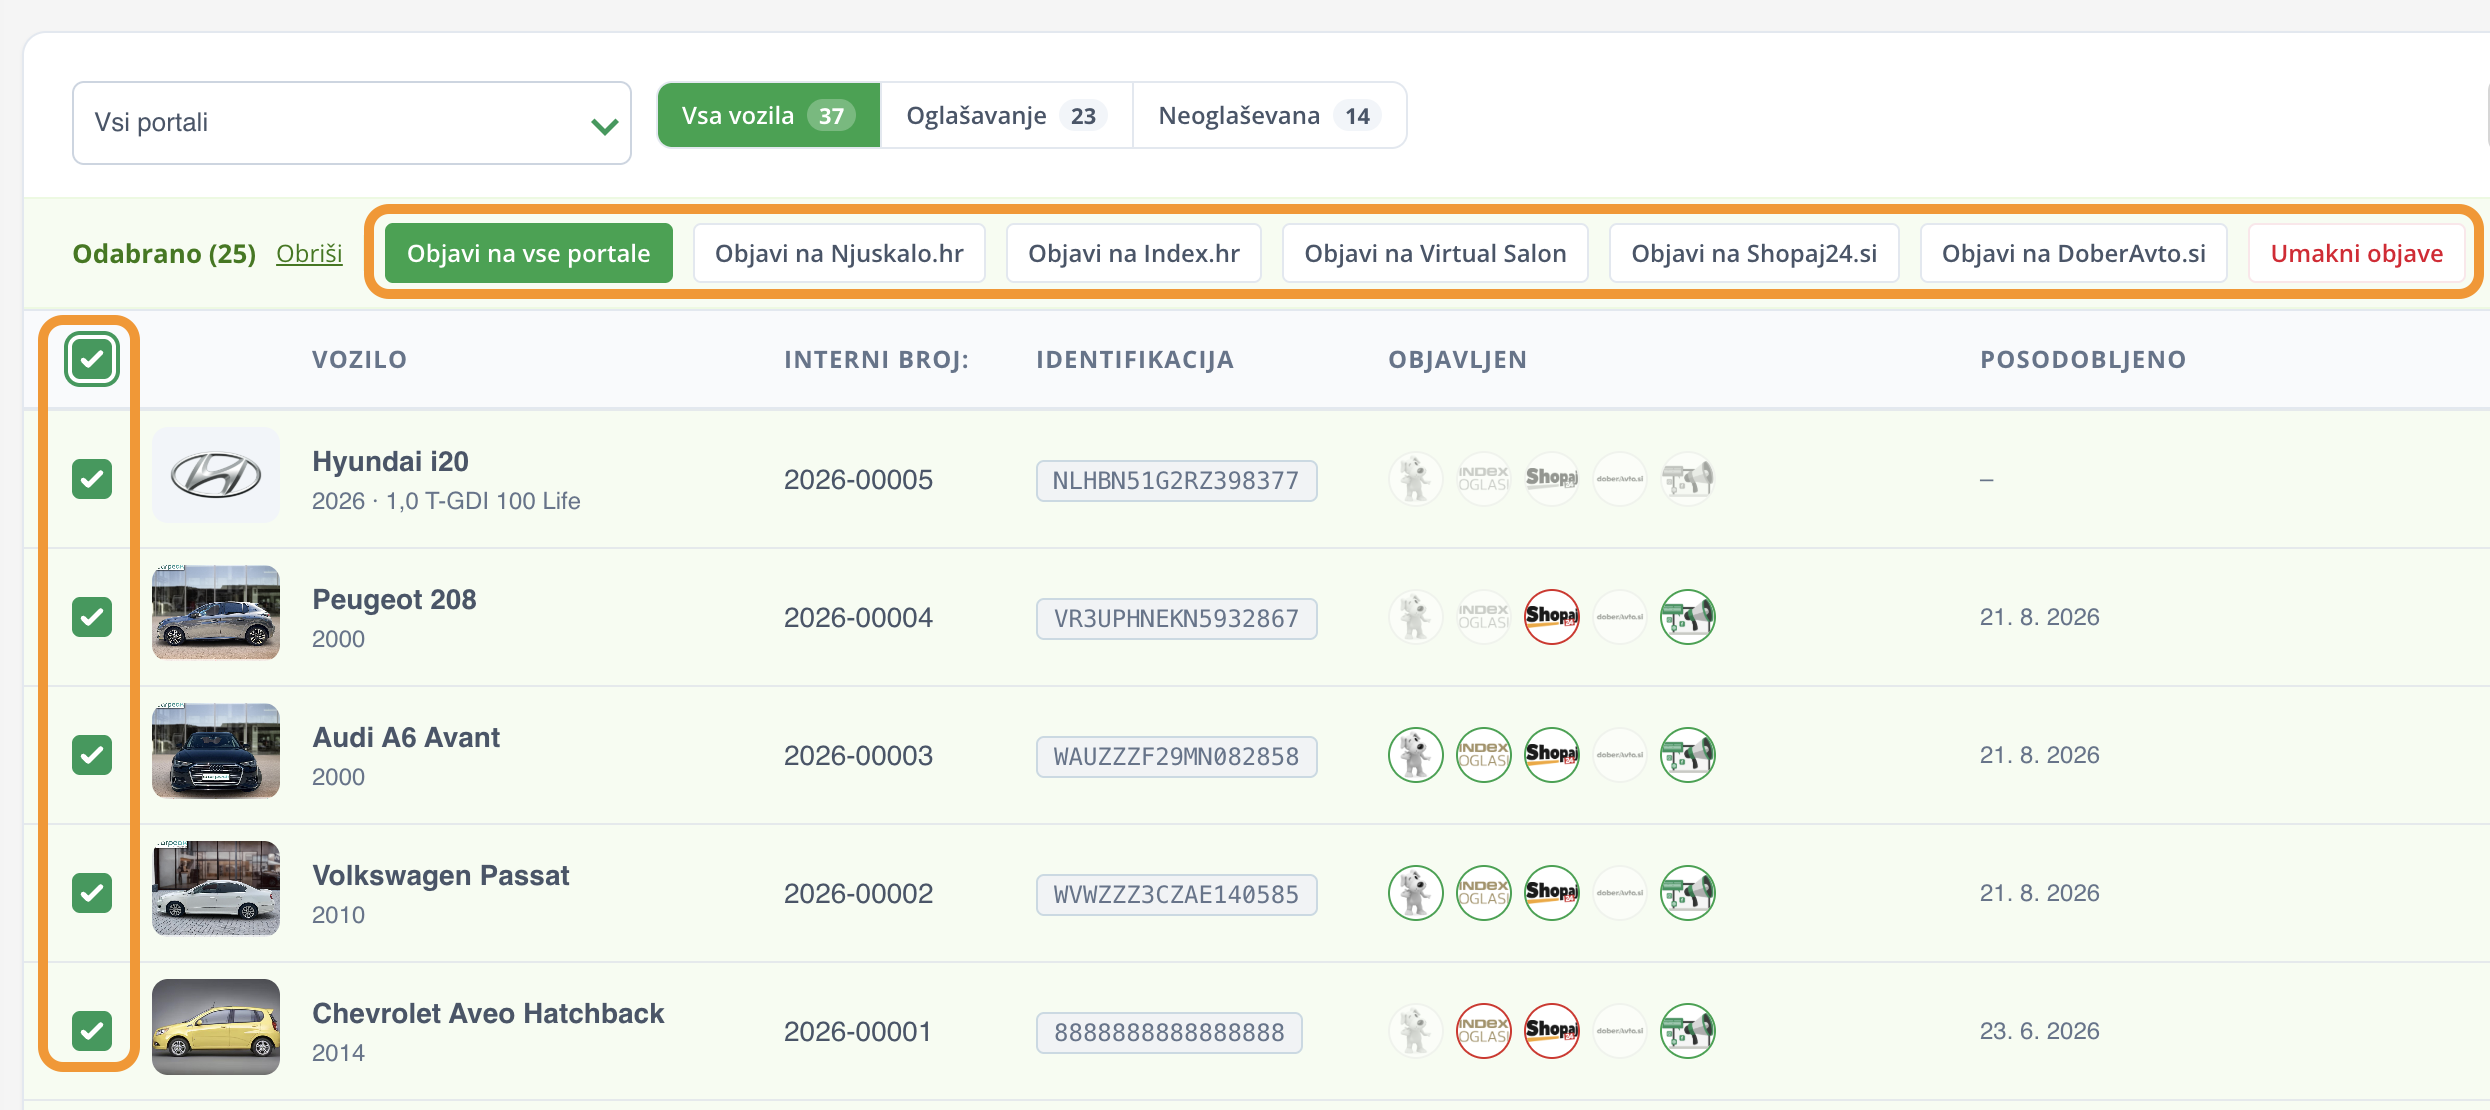
Task: Click the Chevrolet Aveo Hatchback vehicle name
Action: (488, 1014)
